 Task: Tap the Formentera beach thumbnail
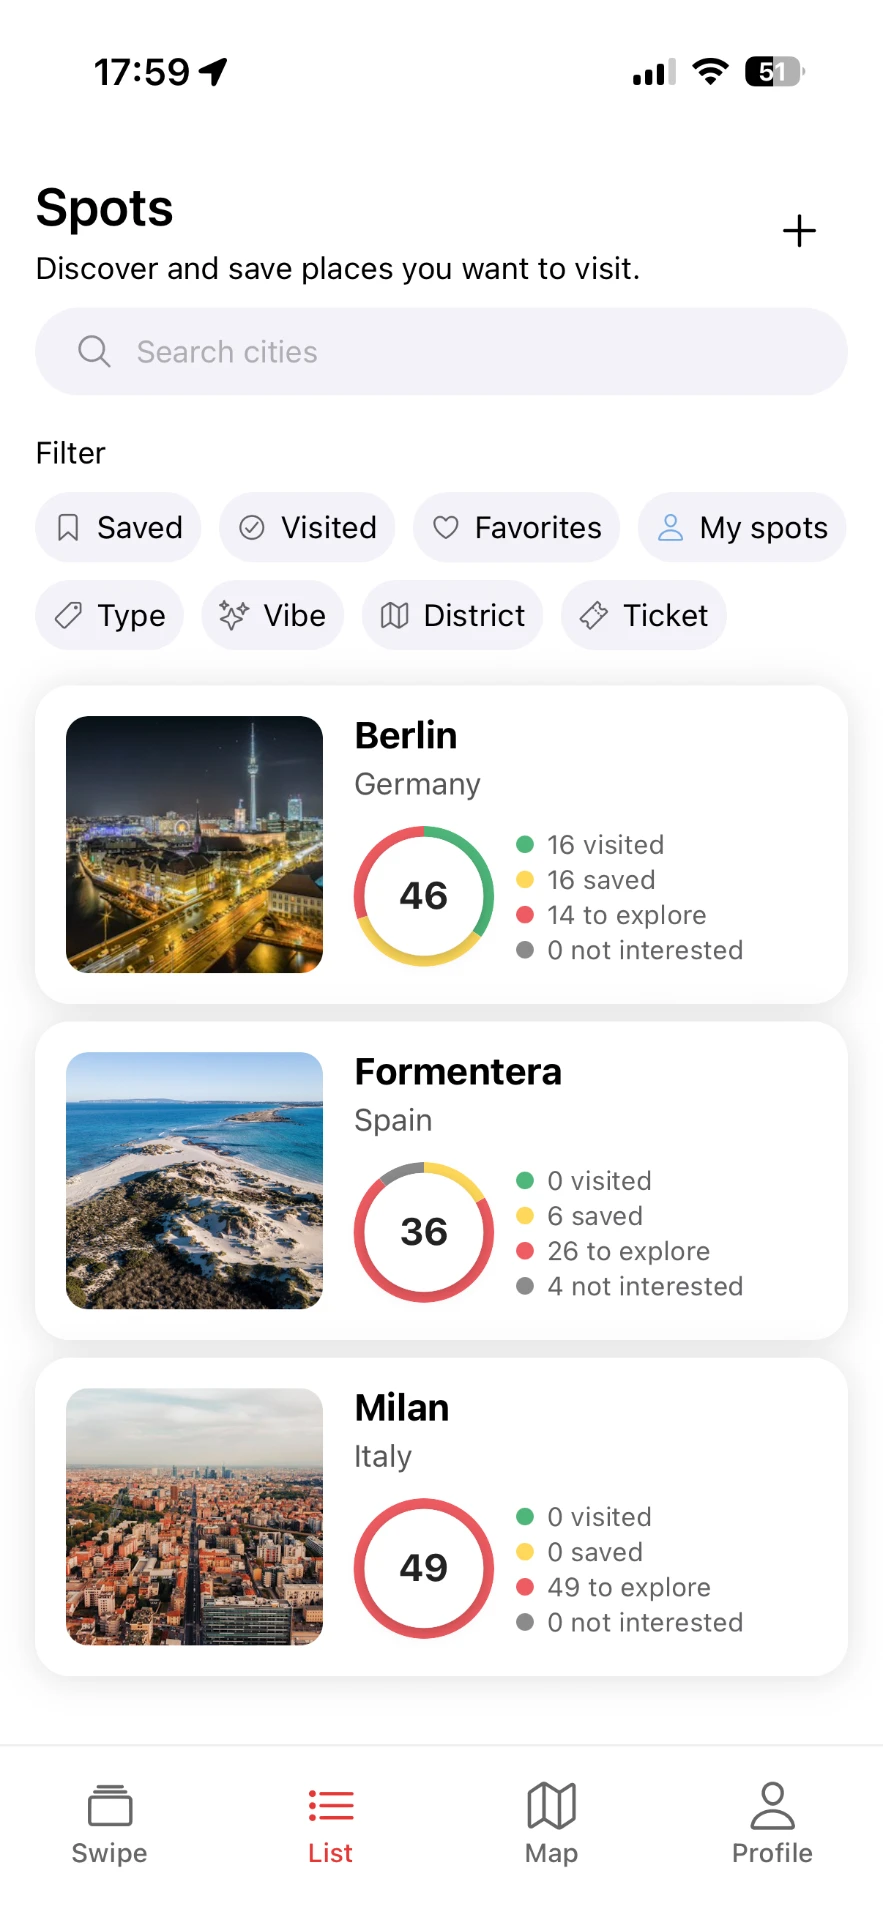[x=194, y=1180]
